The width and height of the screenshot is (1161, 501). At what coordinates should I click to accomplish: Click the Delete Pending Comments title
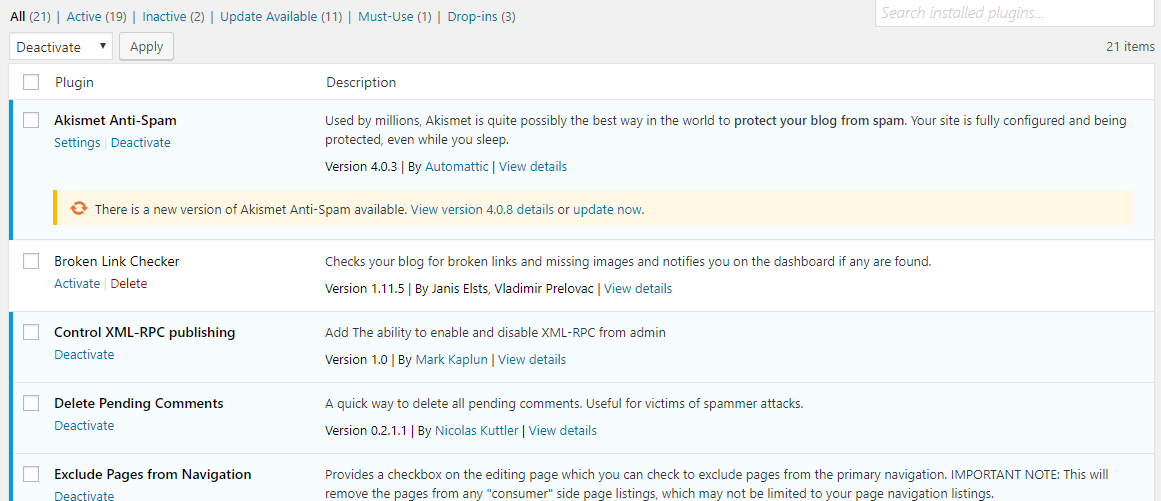(139, 403)
